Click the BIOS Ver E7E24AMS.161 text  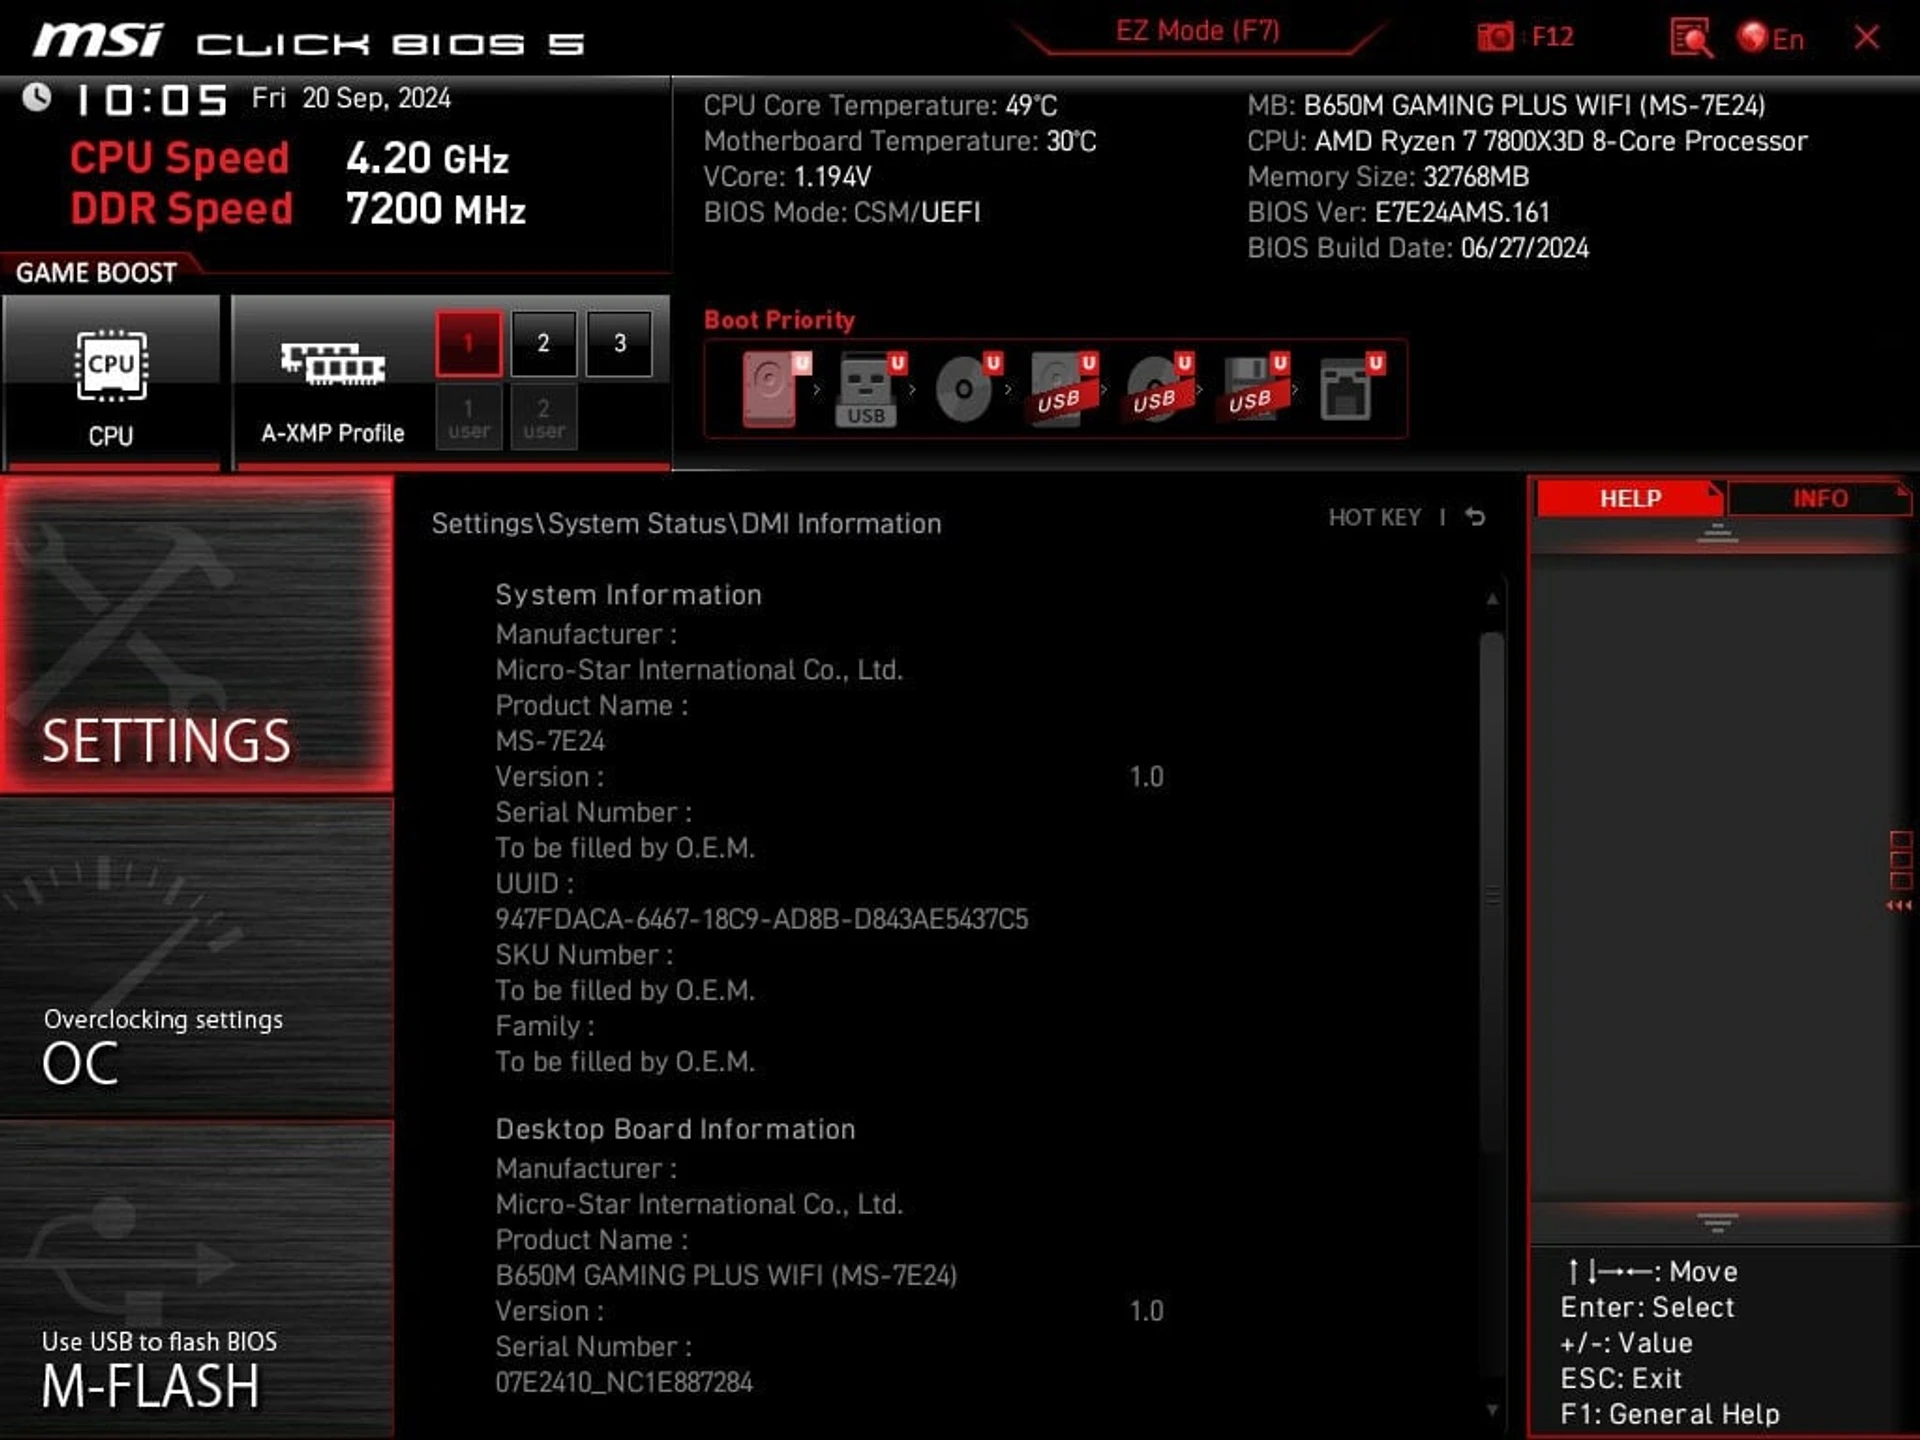pyautogui.click(x=1398, y=212)
